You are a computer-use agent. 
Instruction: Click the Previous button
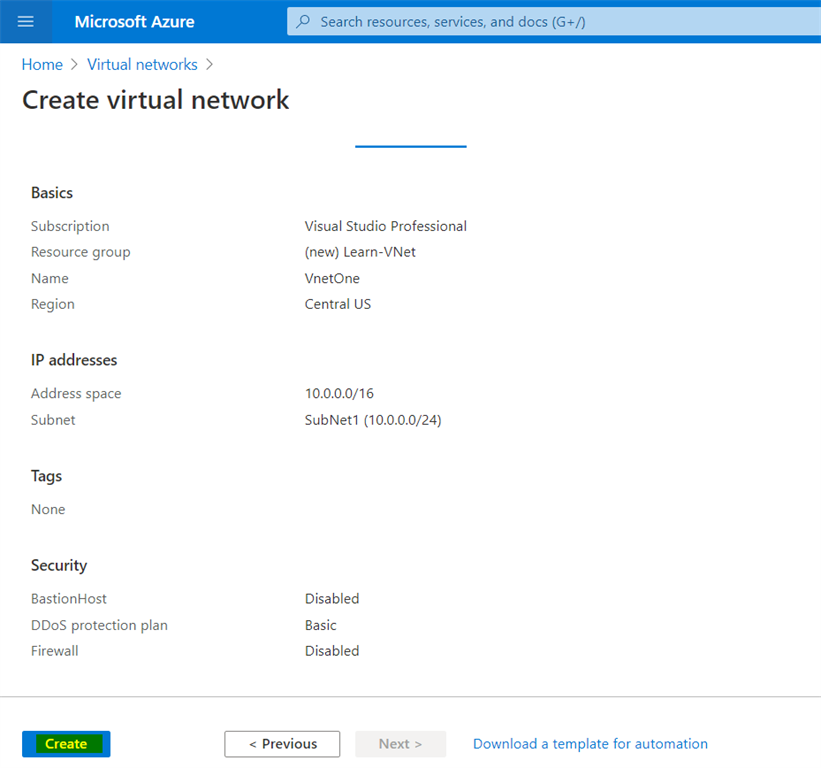click(x=282, y=743)
